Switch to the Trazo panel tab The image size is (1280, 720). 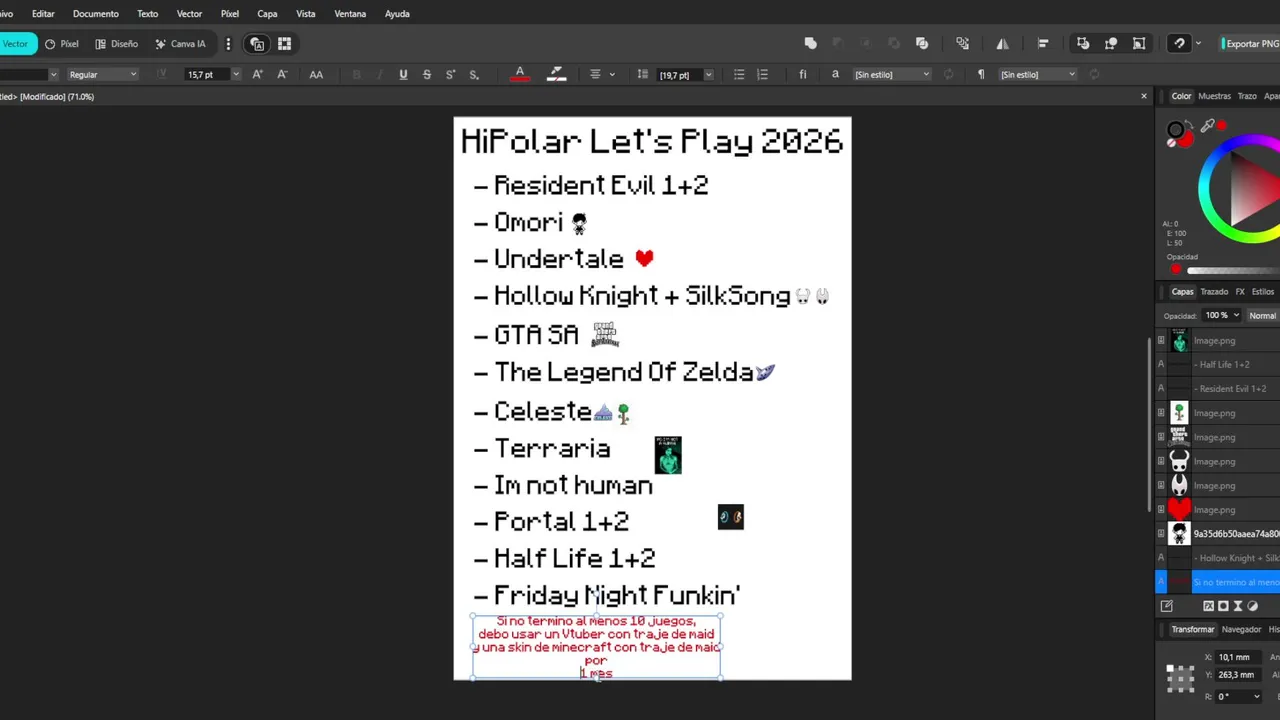(1247, 97)
